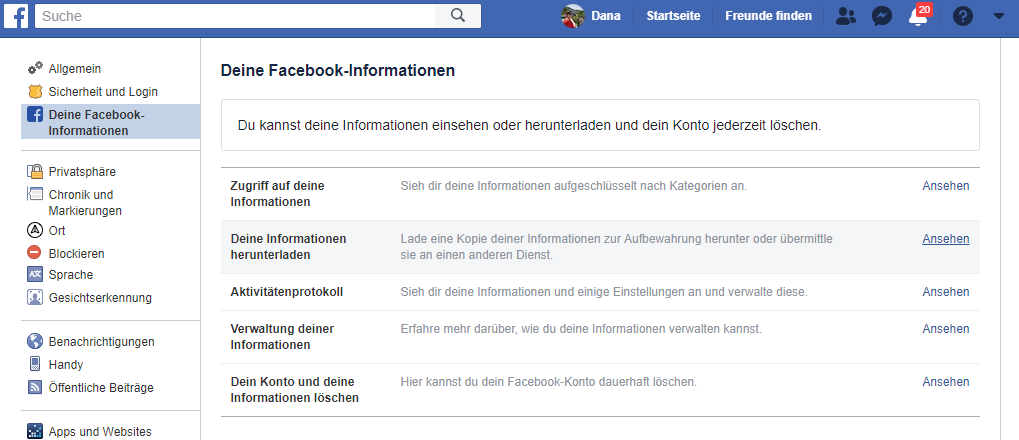The image size is (1019, 440).
Task: Click the Ort location icon
Action: coord(34,231)
